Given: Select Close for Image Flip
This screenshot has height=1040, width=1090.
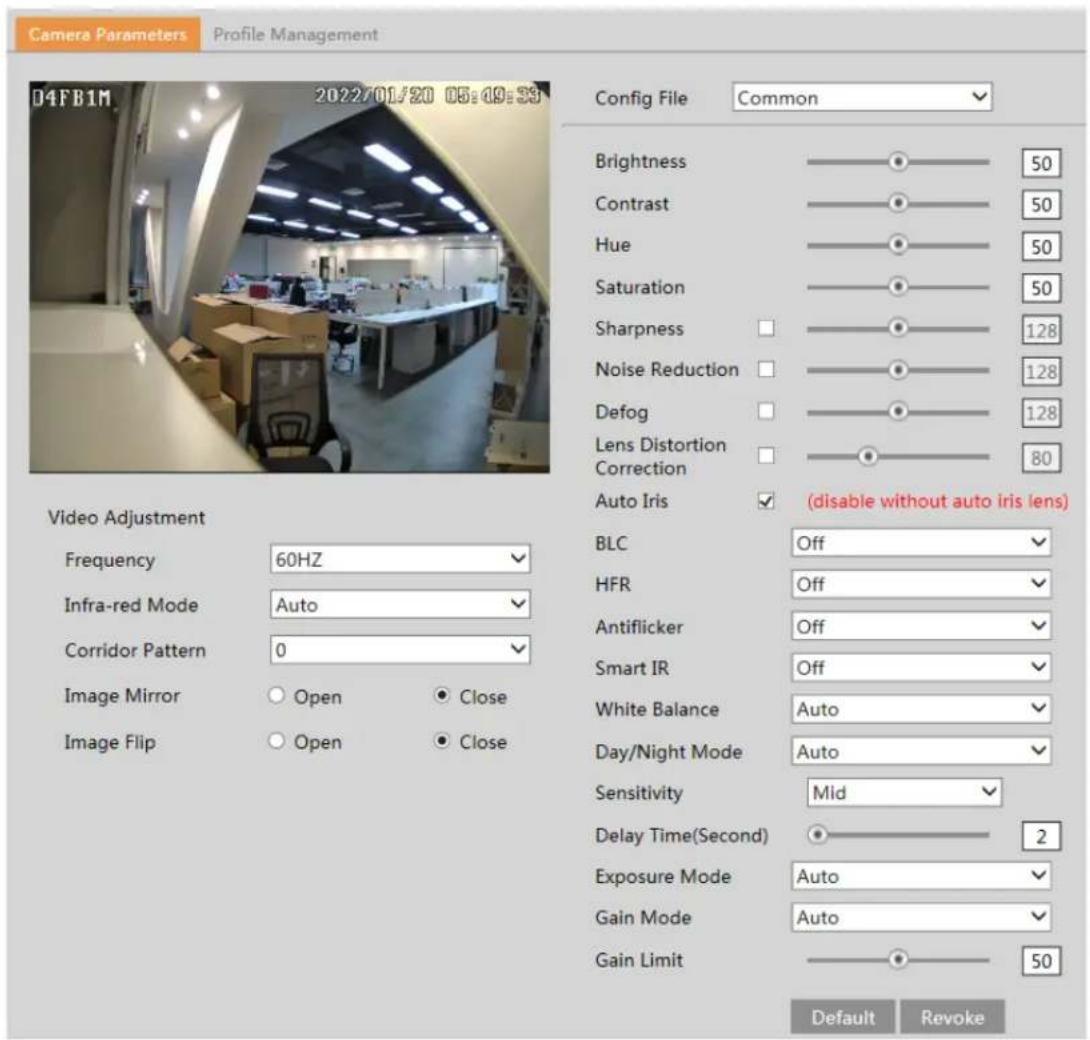Looking at the screenshot, I should 441,741.
